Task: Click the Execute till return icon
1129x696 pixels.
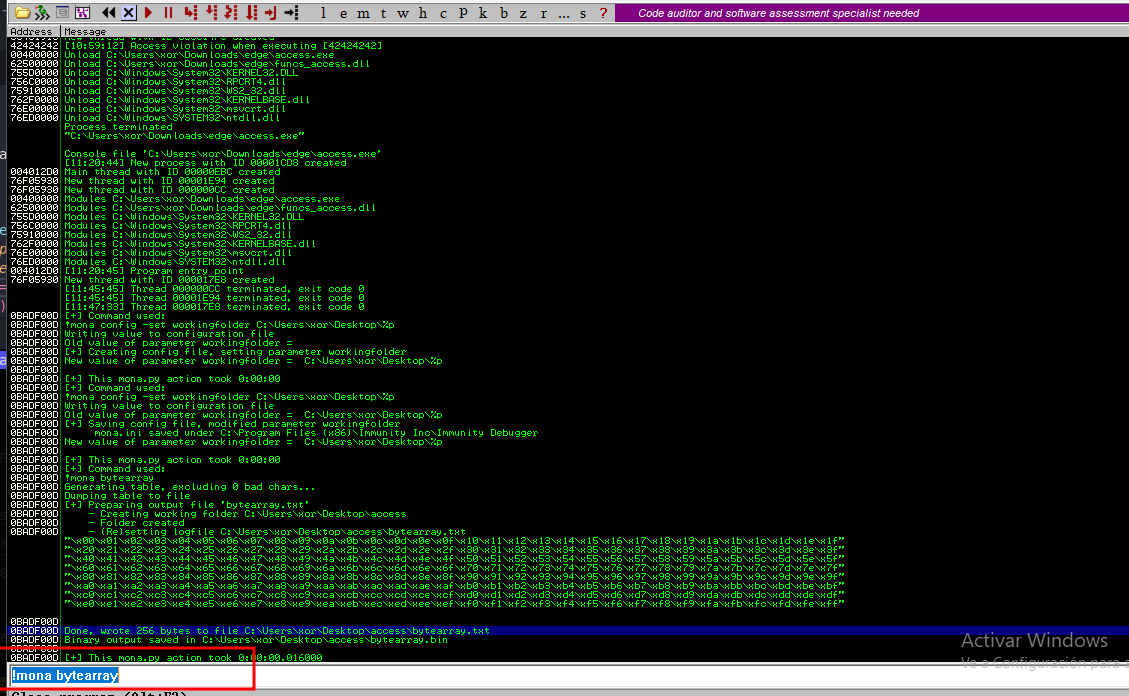Action: (270, 13)
